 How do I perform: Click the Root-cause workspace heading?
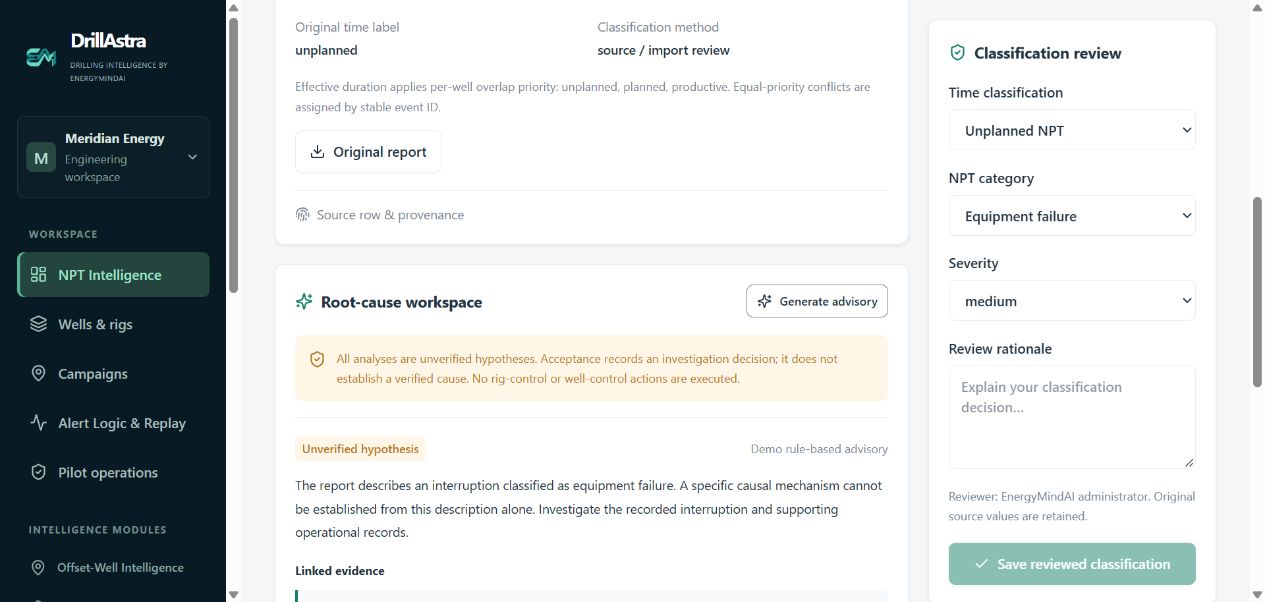(x=401, y=302)
